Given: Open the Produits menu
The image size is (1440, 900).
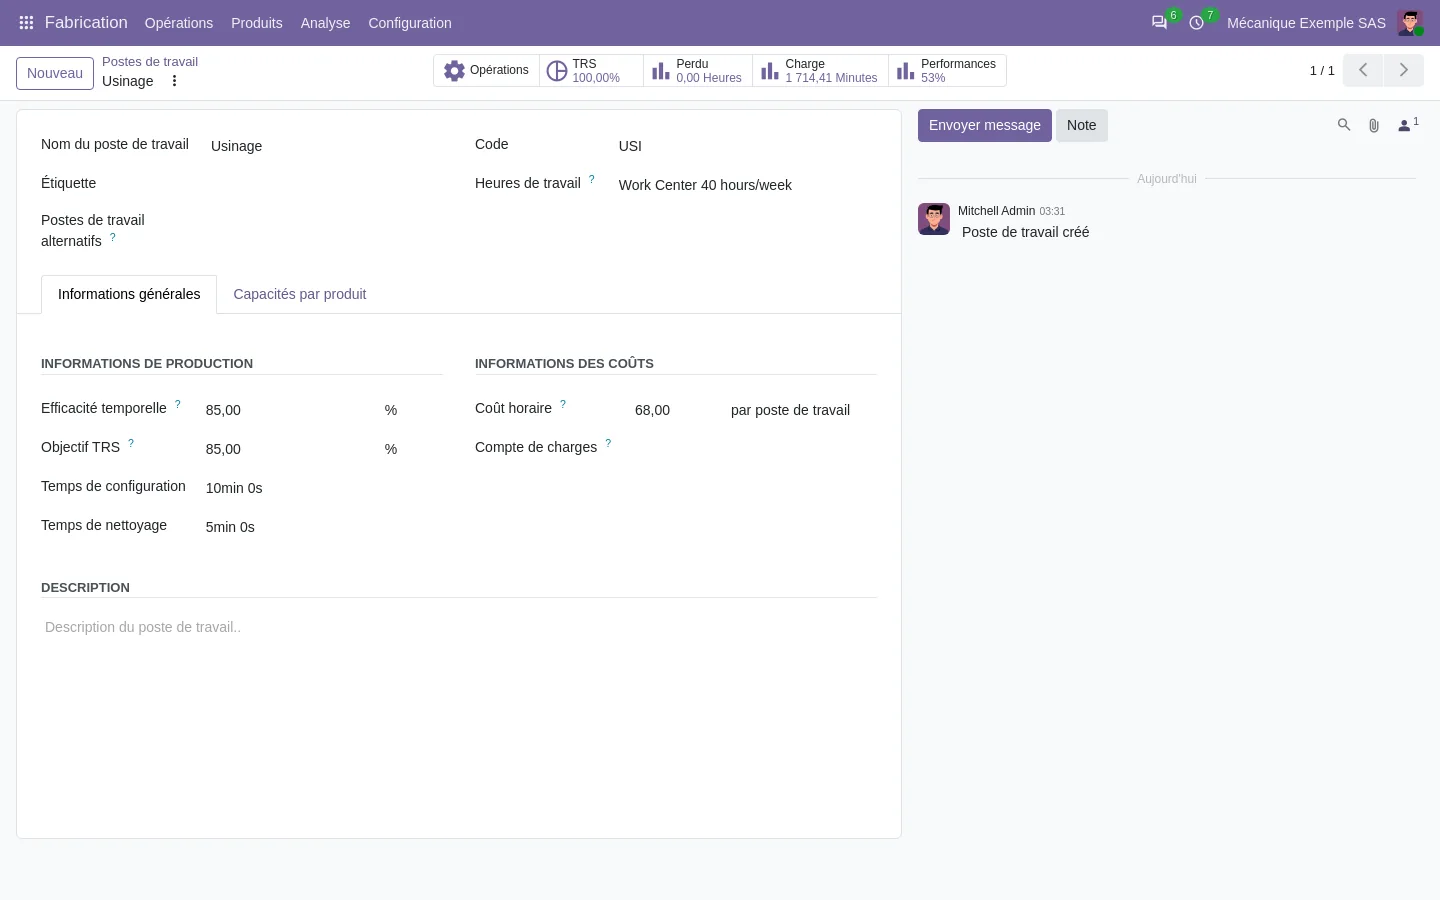Looking at the screenshot, I should pos(257,23).
